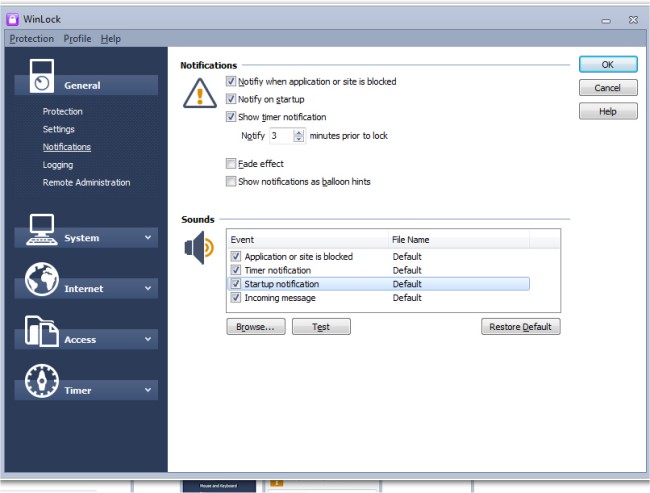Select the Timer section header label
Screen dimensions: 650x493
click(78, 391)
